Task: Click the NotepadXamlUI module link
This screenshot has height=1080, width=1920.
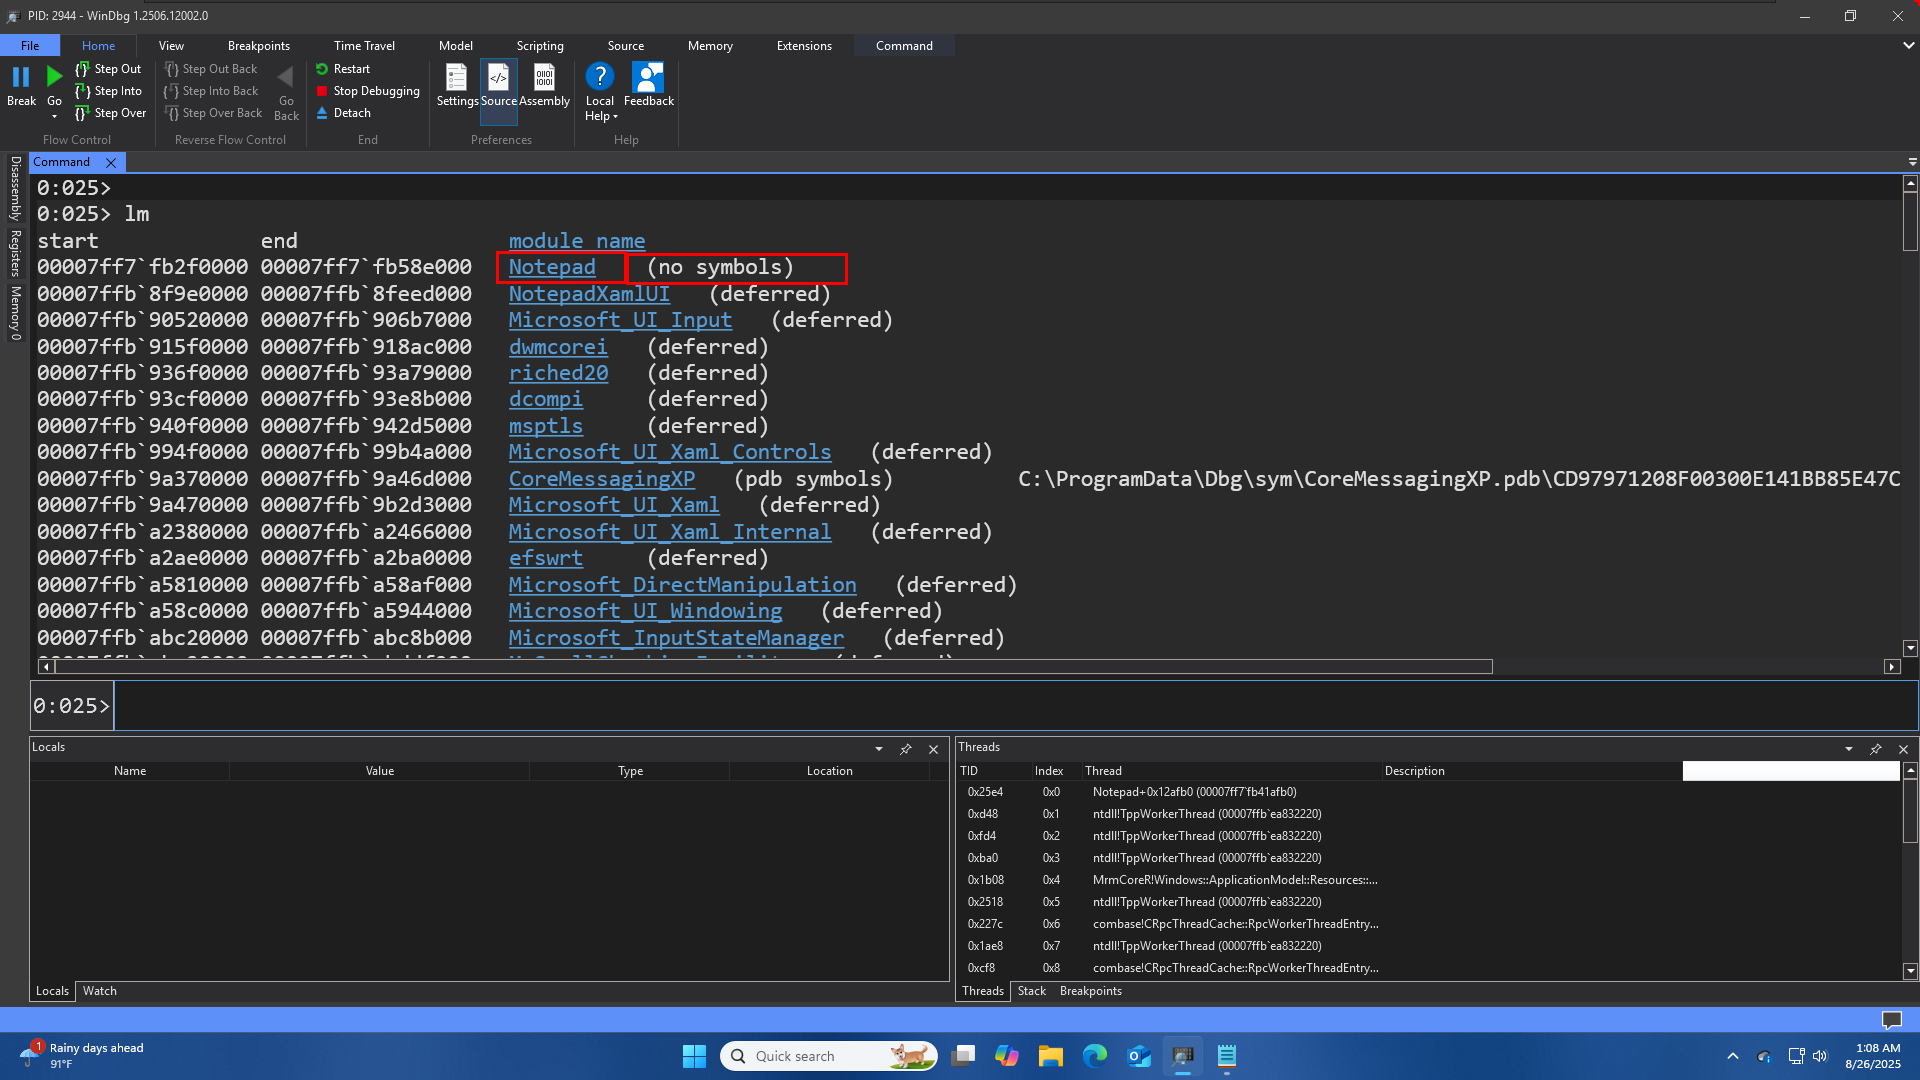Action: click(x=589, y=294)
